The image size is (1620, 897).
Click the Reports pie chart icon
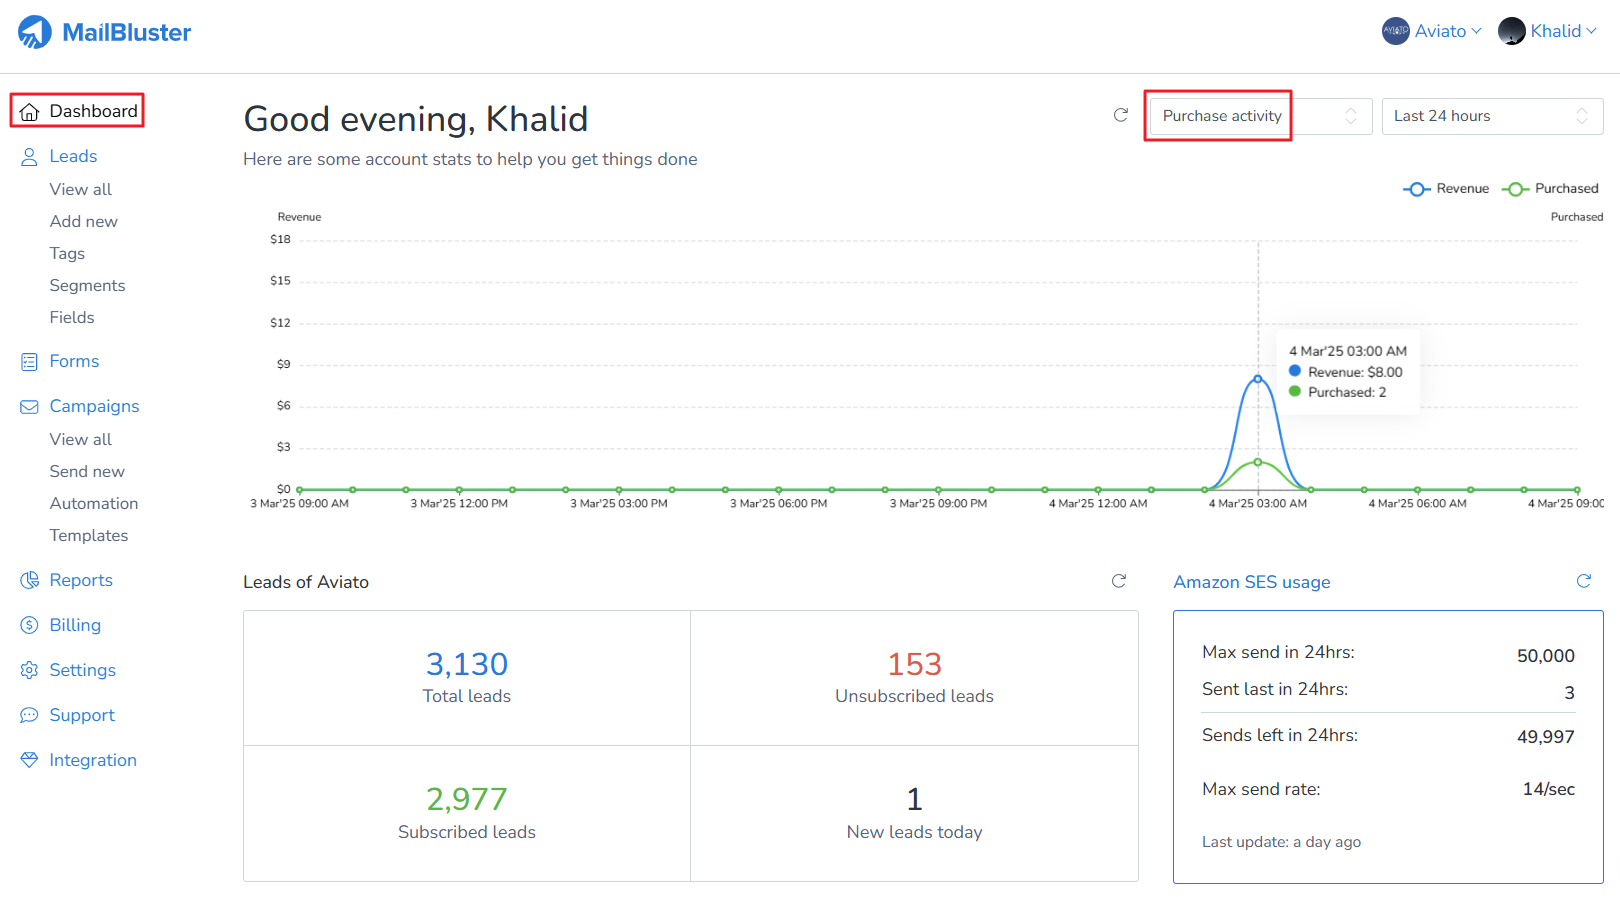tap(29, 581)
